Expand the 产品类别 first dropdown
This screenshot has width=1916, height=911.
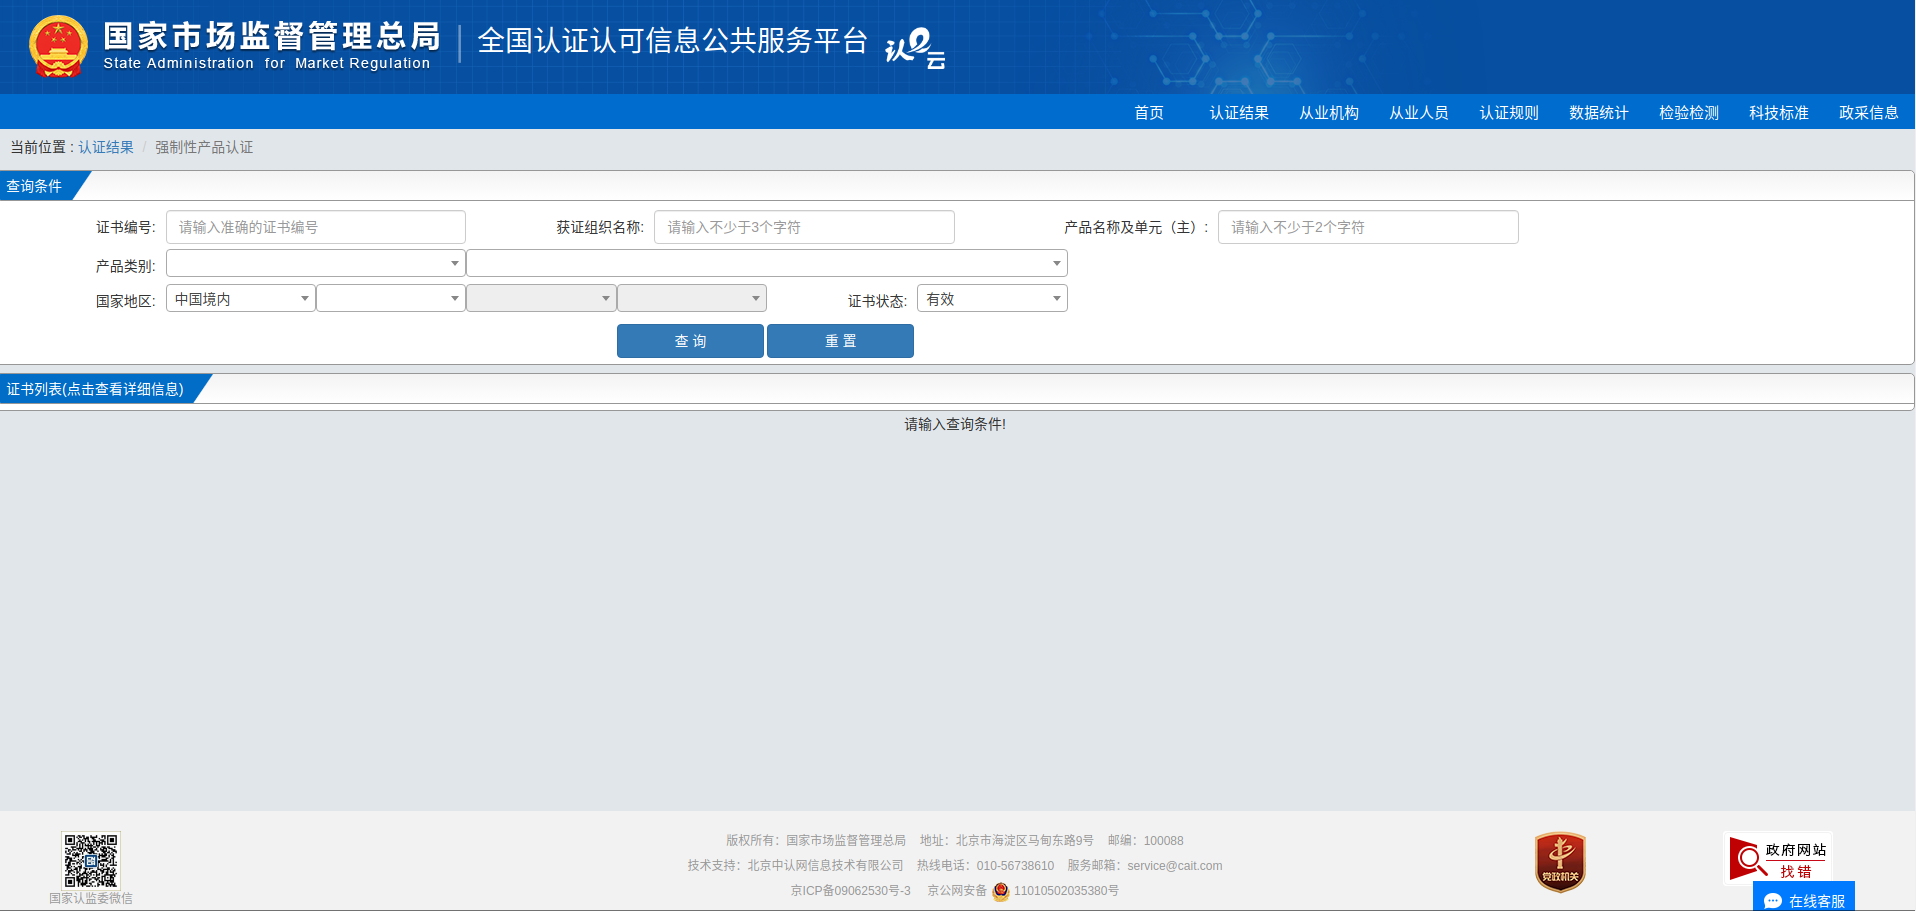point(315,264)
